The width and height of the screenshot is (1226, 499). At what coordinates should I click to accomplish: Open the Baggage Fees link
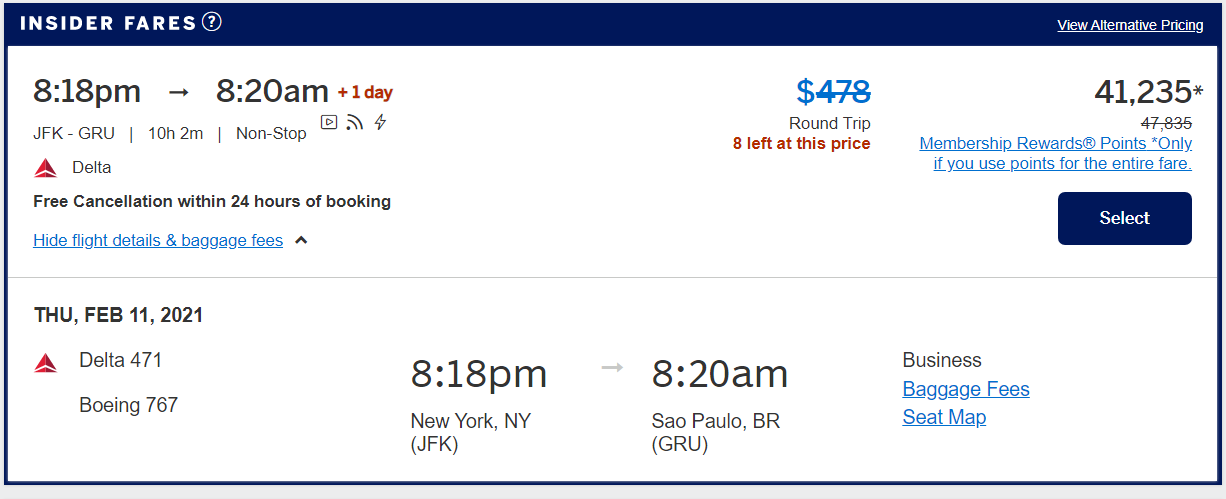point(965,389)
